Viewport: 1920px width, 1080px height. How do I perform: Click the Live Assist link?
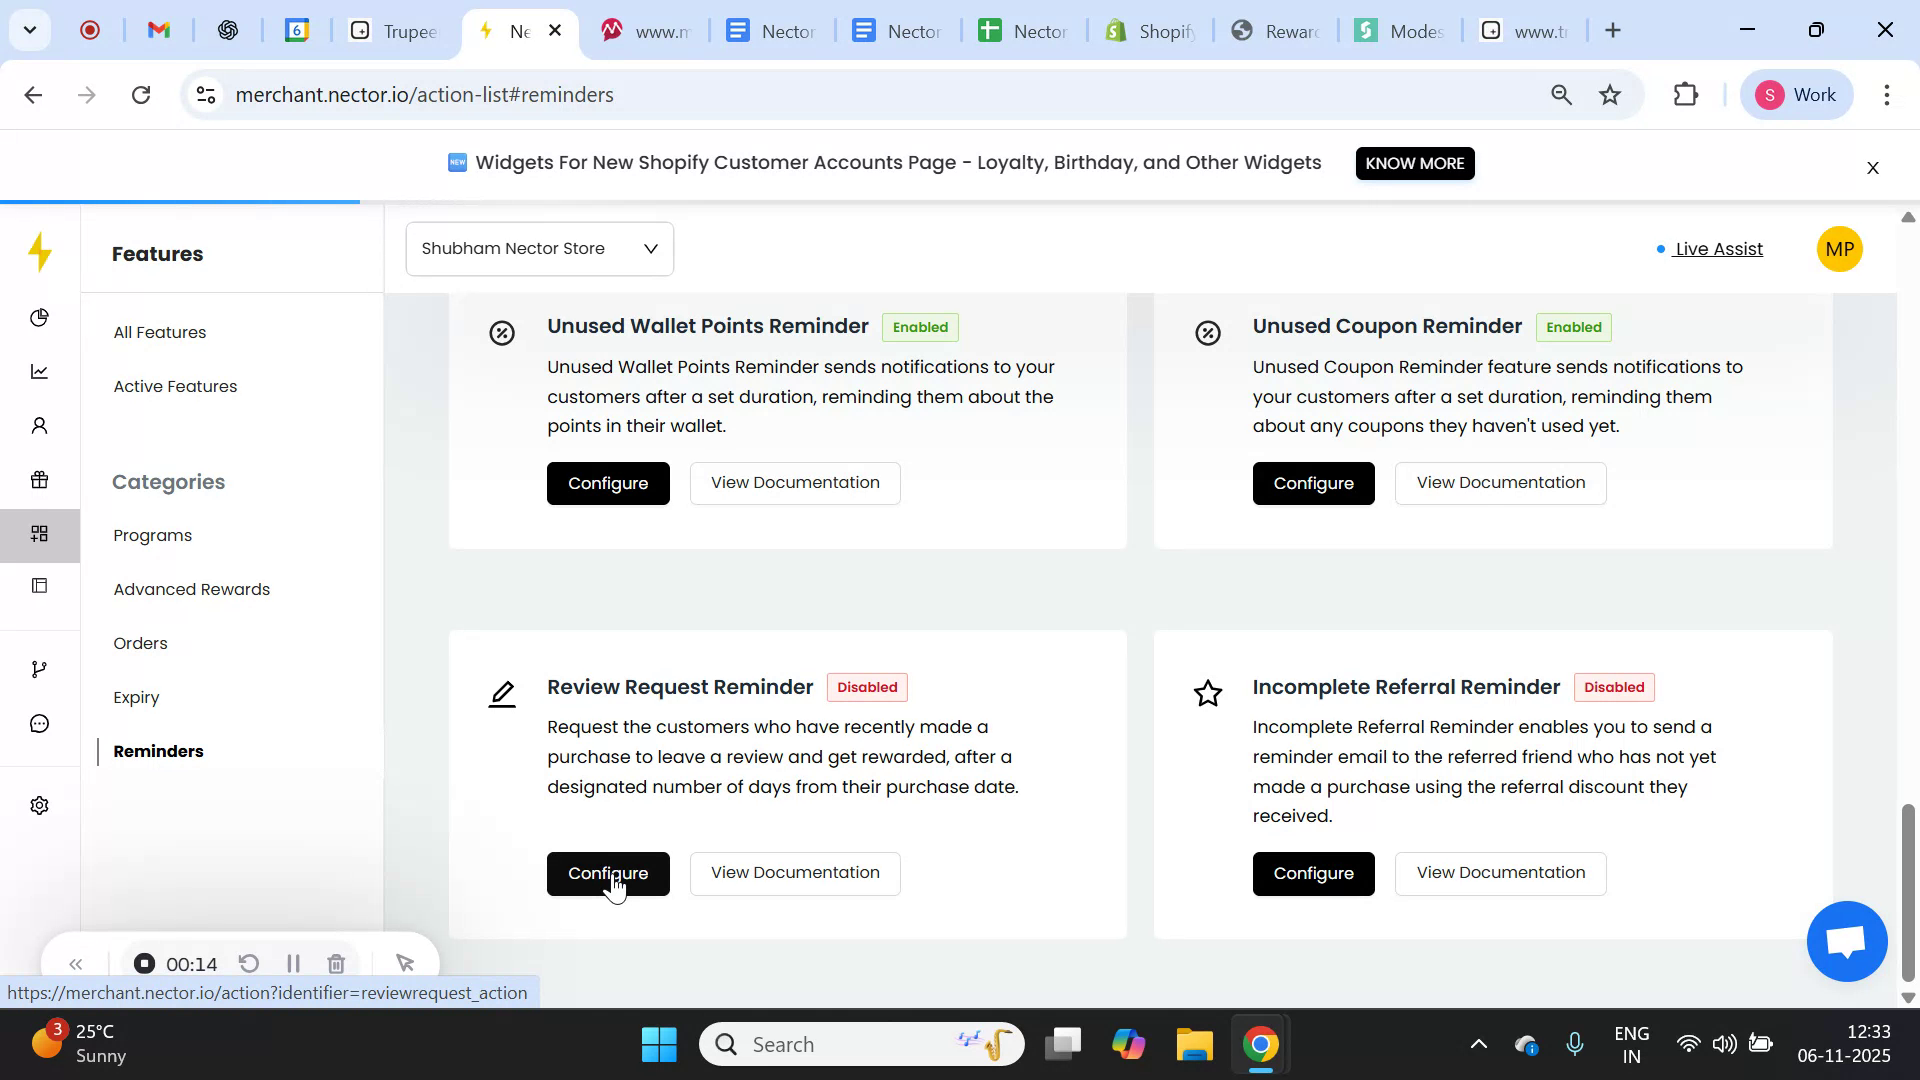pos(1718,249)
